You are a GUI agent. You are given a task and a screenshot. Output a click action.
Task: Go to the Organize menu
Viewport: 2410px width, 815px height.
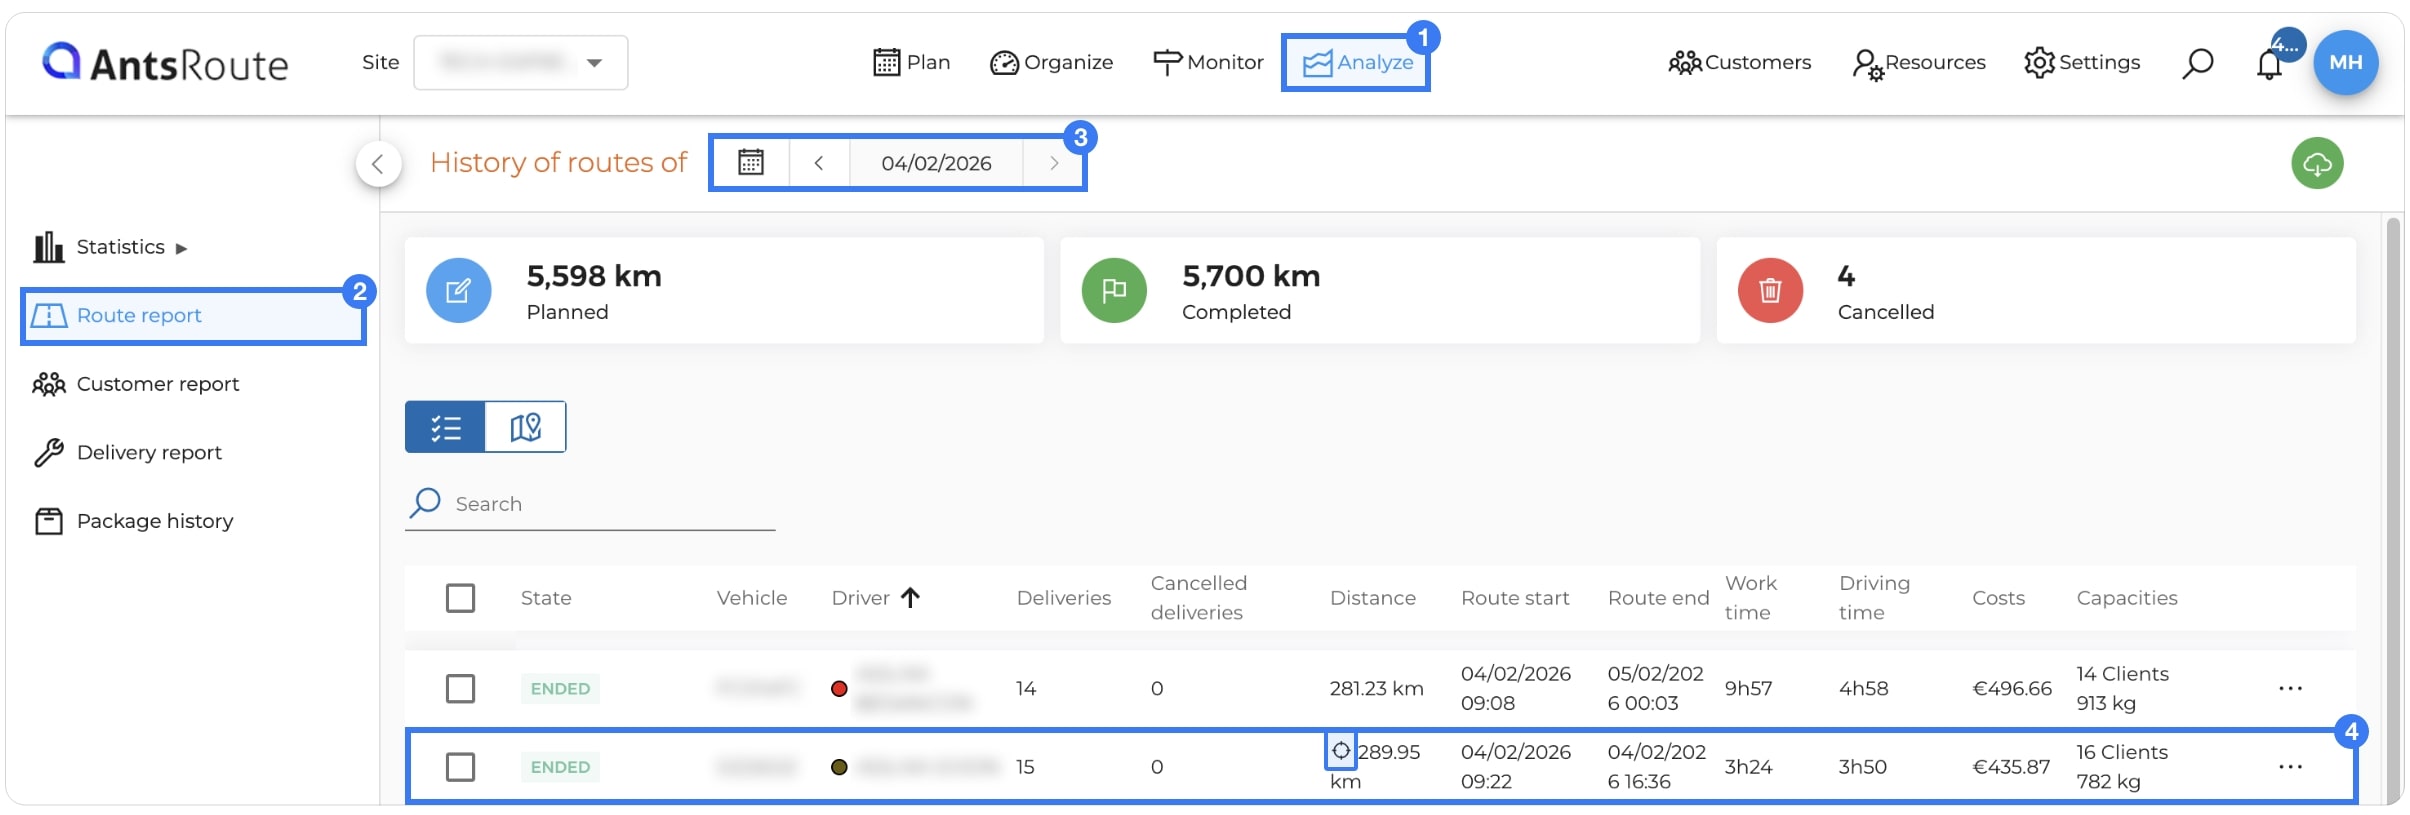coord(1051,62)
